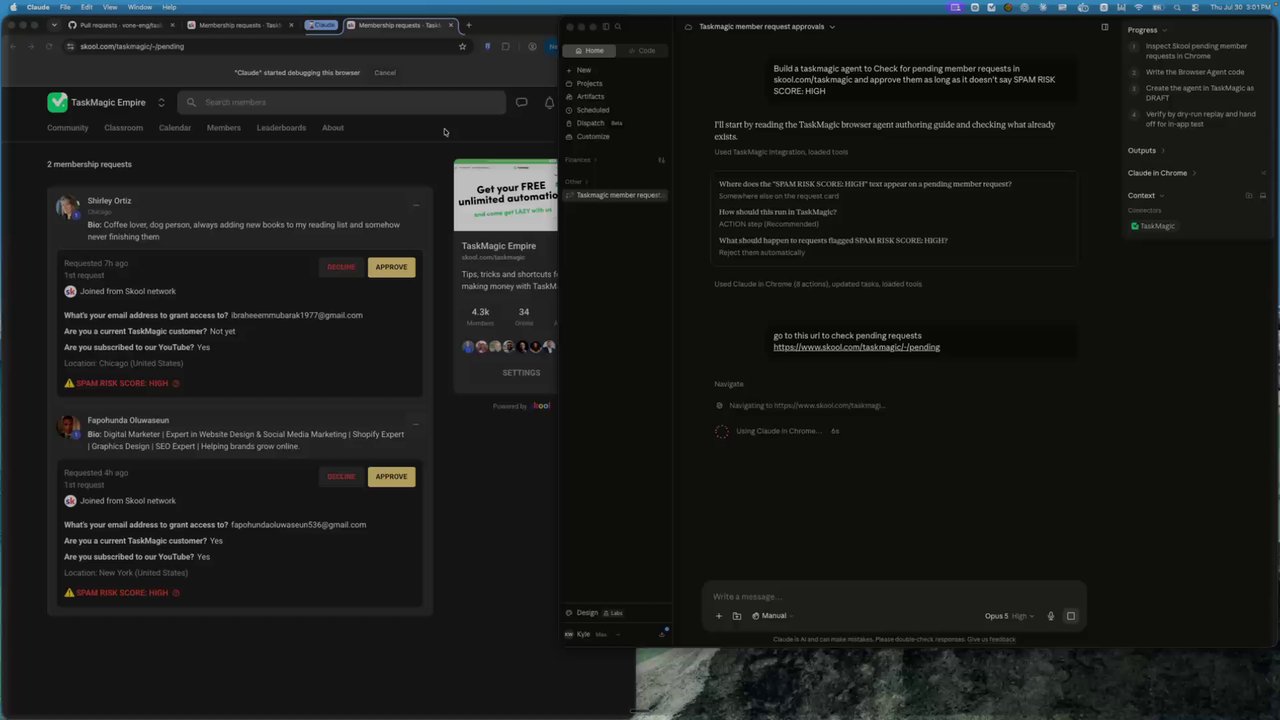Click the stop response button

coord(1070,616)
